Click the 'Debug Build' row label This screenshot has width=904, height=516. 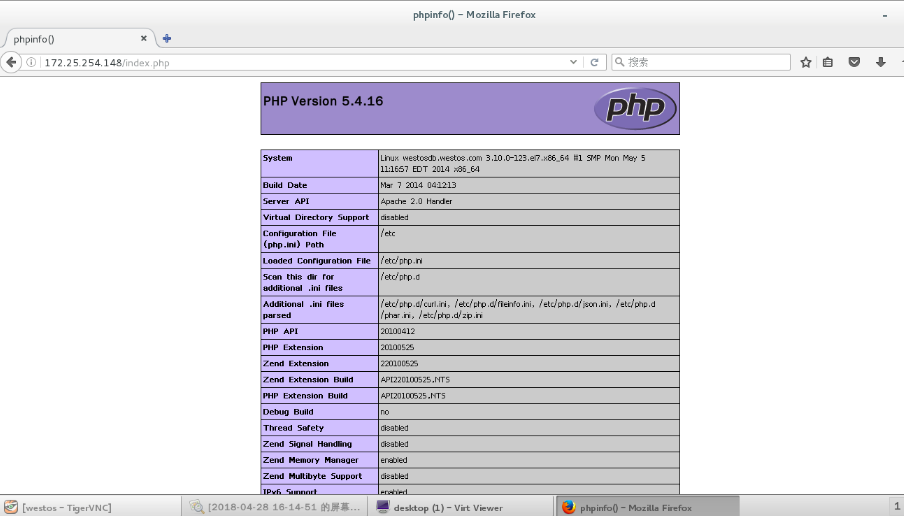pos(288,412)
